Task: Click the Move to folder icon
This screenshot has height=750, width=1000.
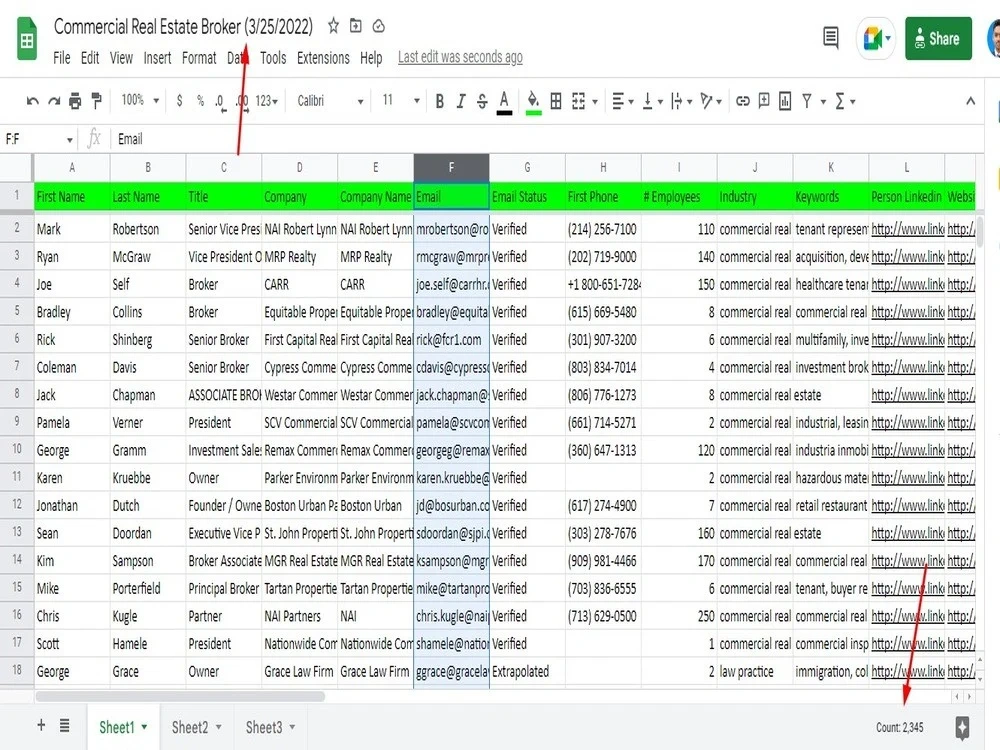Action: tap(356, 26)
